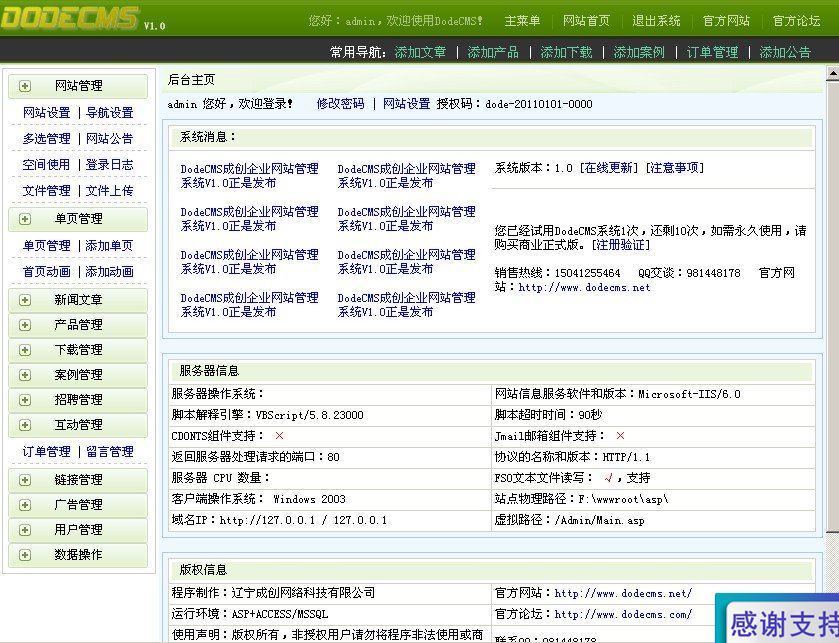Open 官方论坛 in the top bar
This screenshot has height=643, width=839.
[x=797, y=21]
